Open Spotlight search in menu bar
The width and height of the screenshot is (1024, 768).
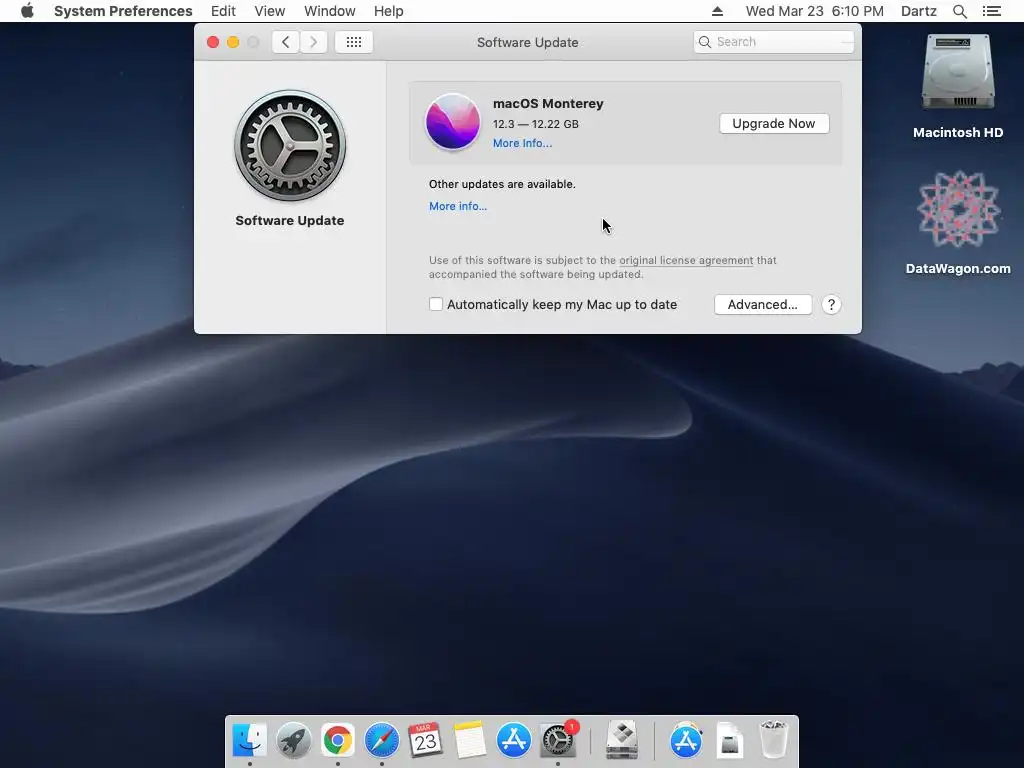click(x=959, y=11)
